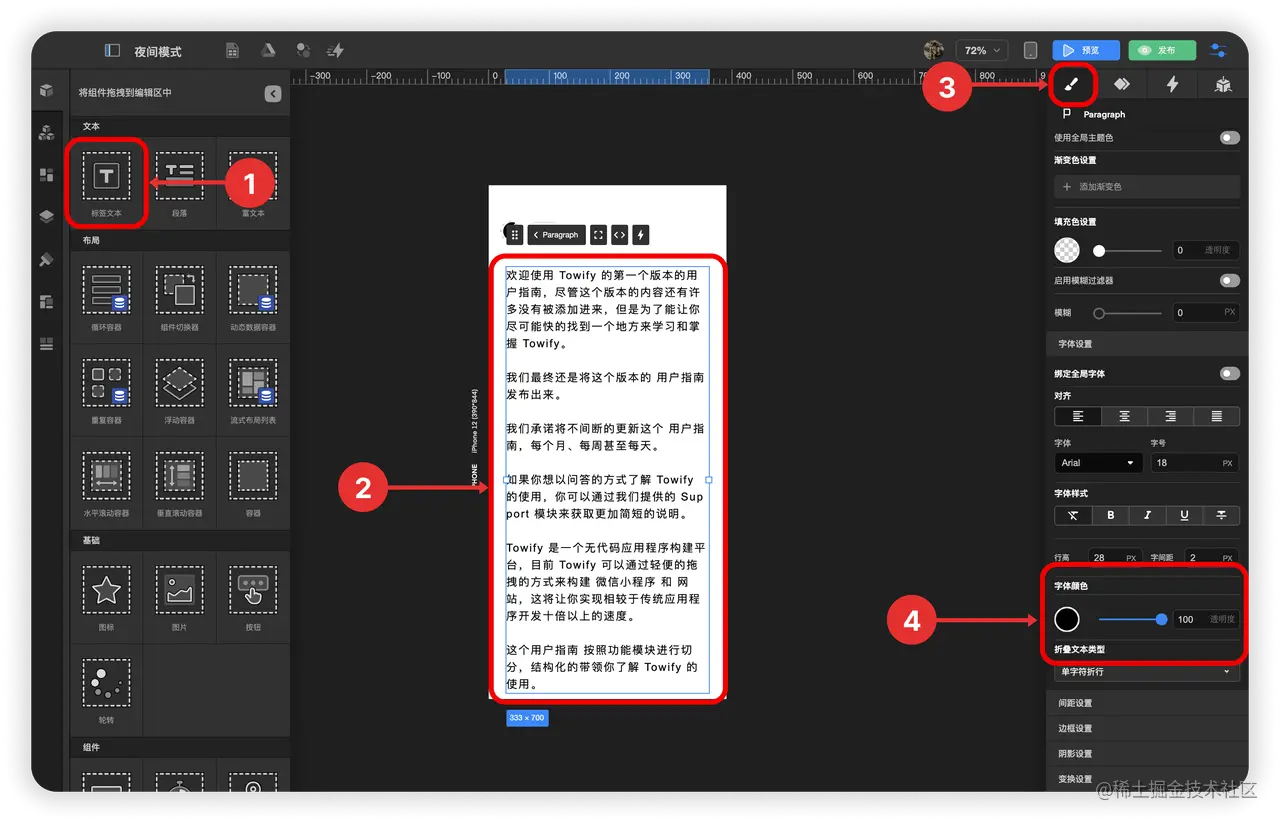
Task: Pick the 标签文本 label text component
Action: click(106, 183)
